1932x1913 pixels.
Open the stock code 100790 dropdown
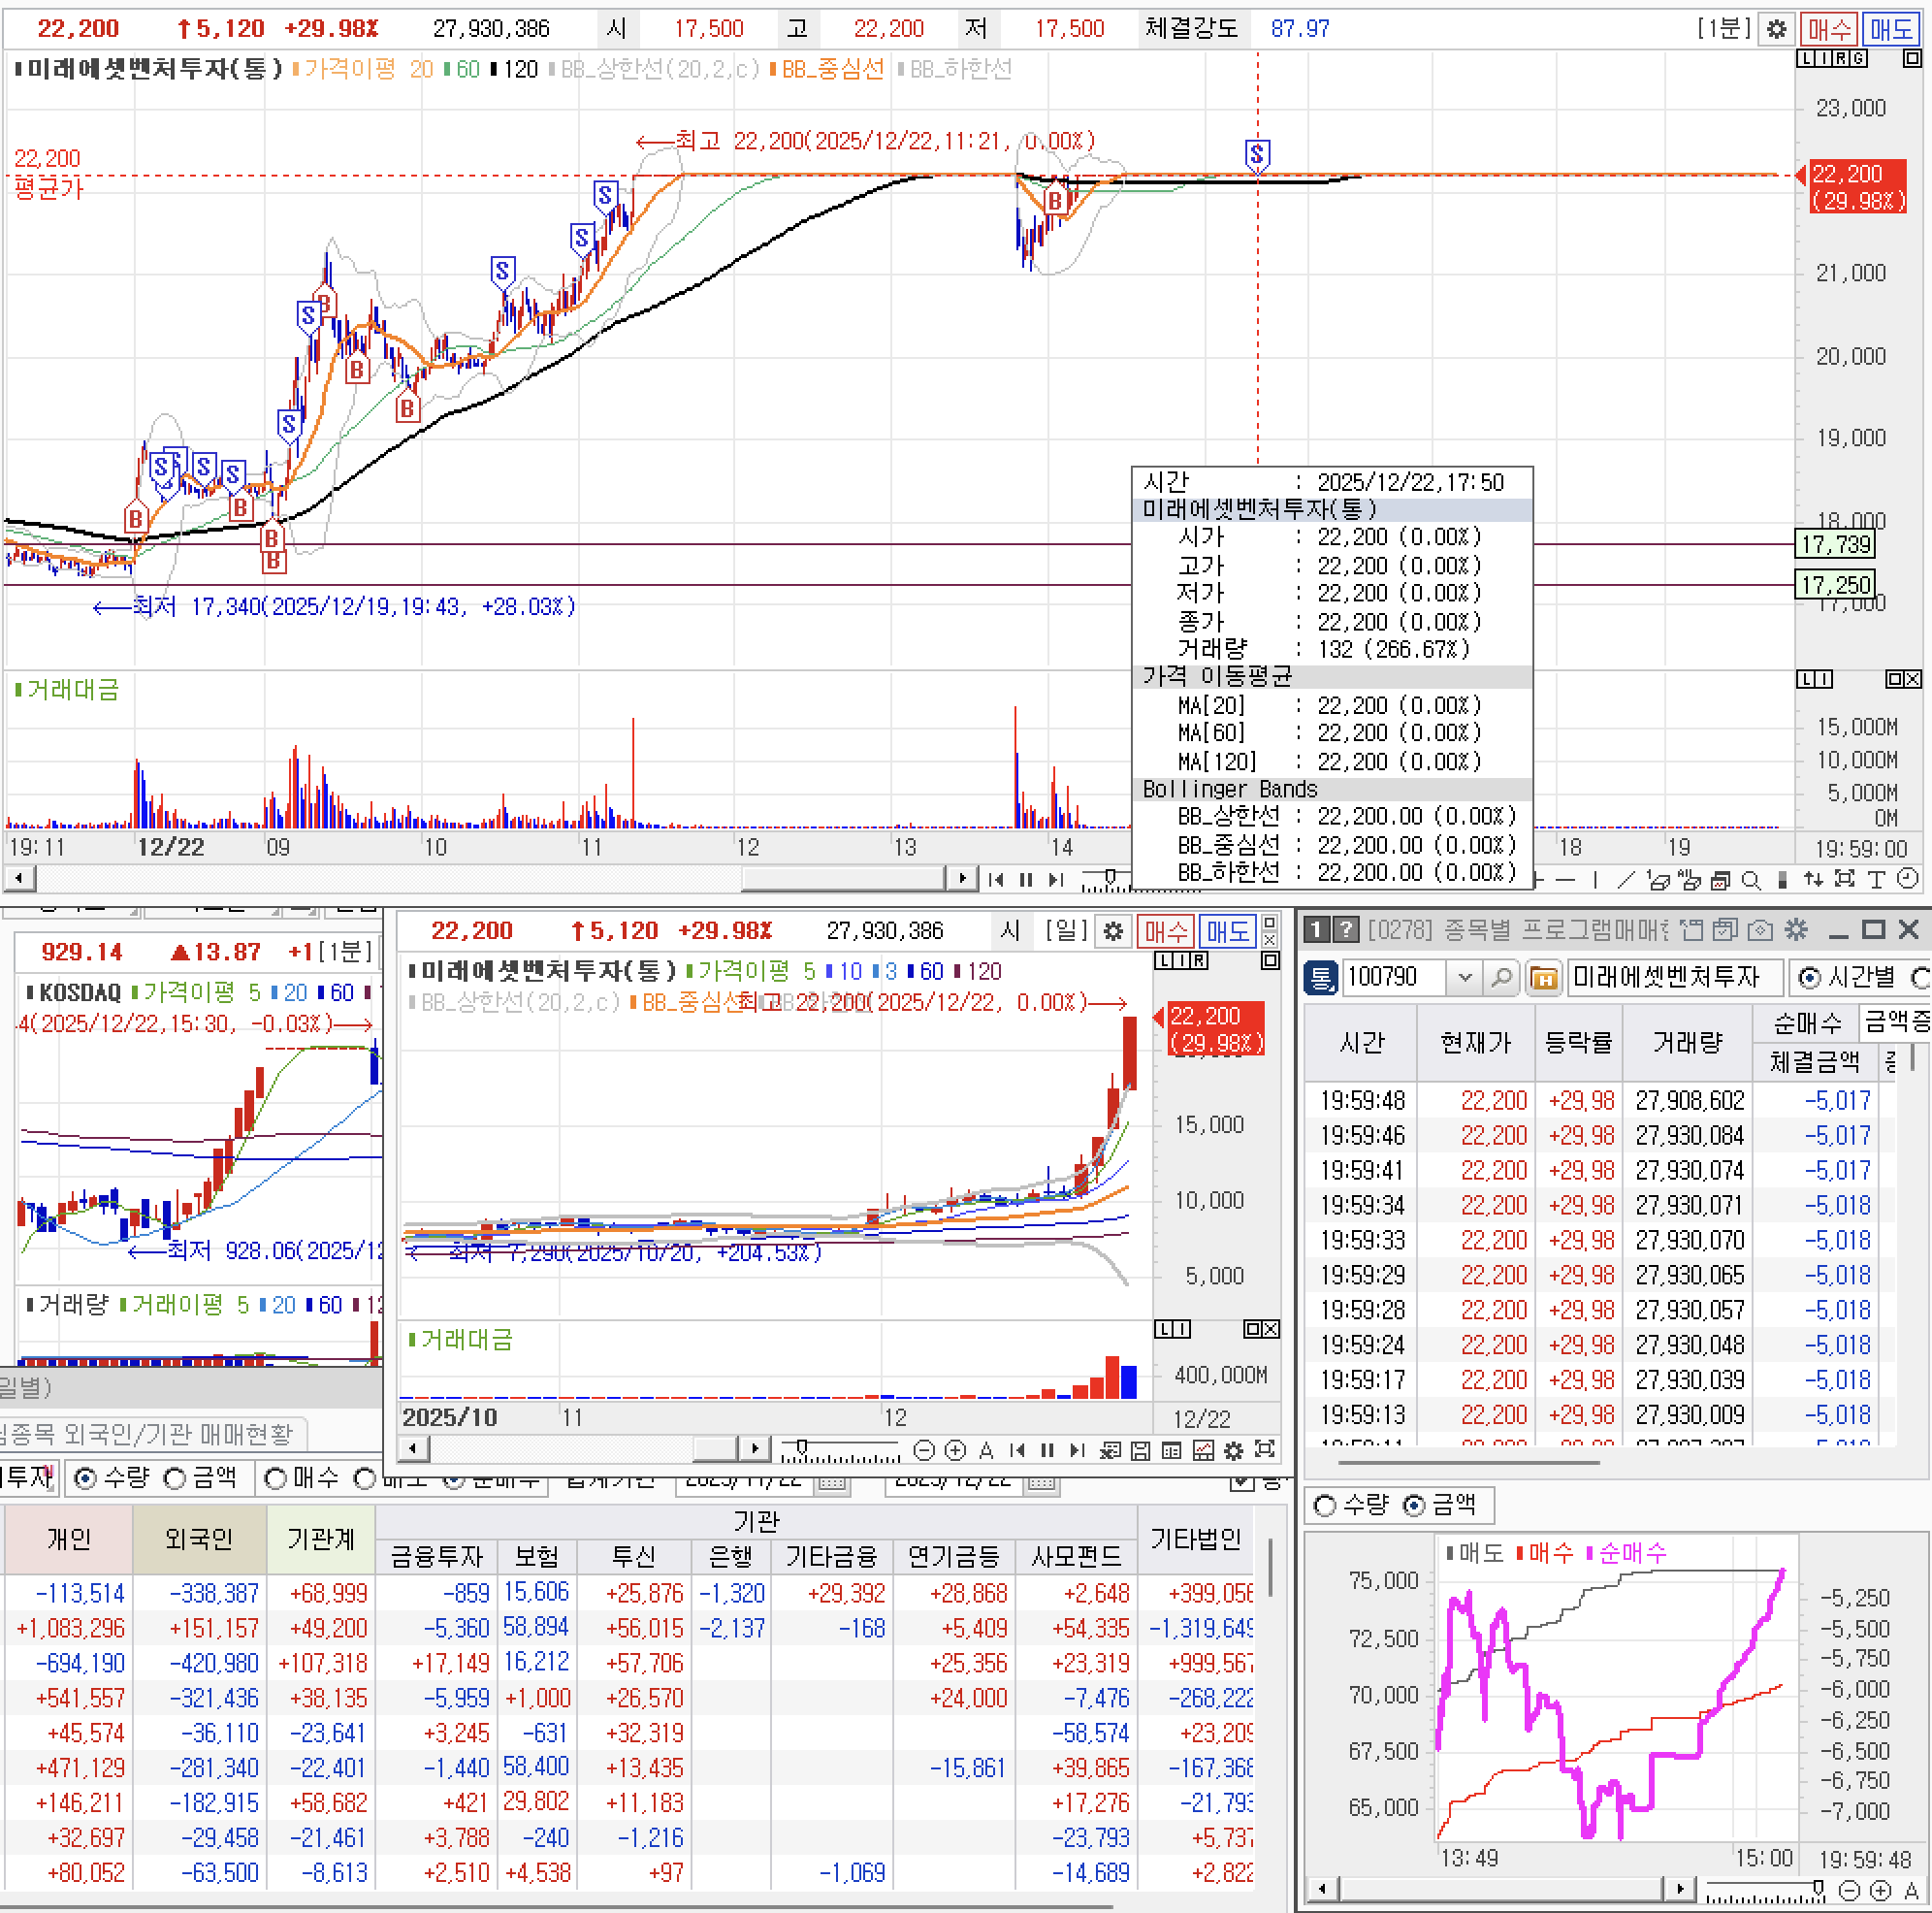tap(1465, 977)
